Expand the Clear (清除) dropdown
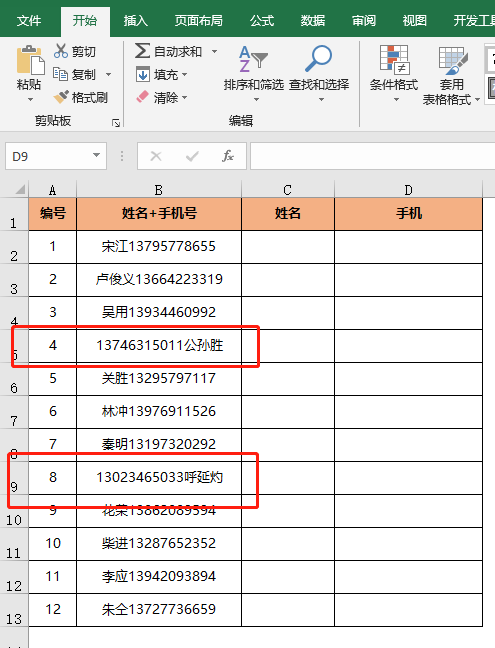The width and height of the screenshot is (495, 648). coord(184,98)
